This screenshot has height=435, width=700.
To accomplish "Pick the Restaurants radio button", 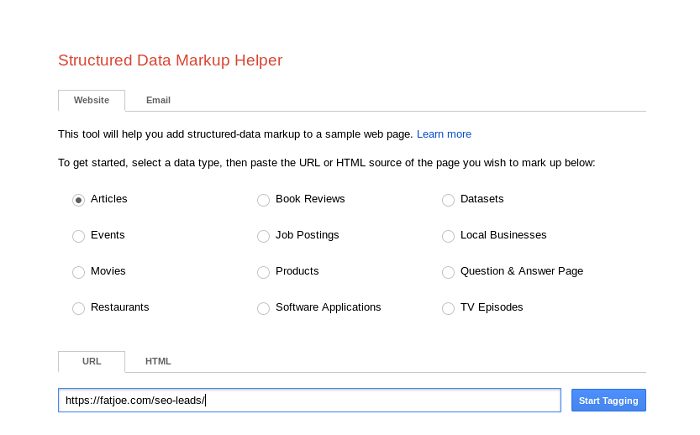I will point(78,308).
